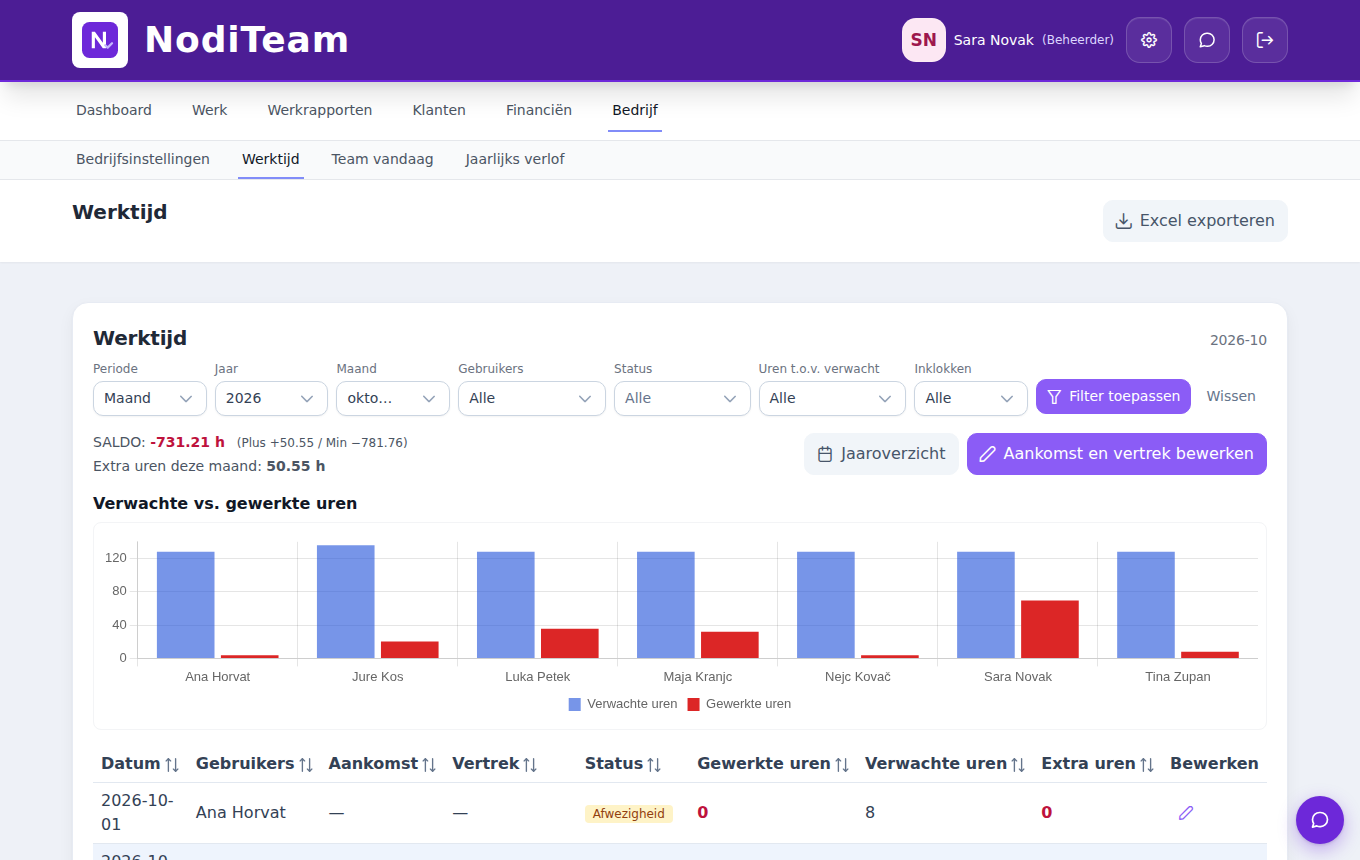Viewport: 1360px width, 860px height.
Task: Click Sara Novak name in header
Action: click(x=994, y=40)
